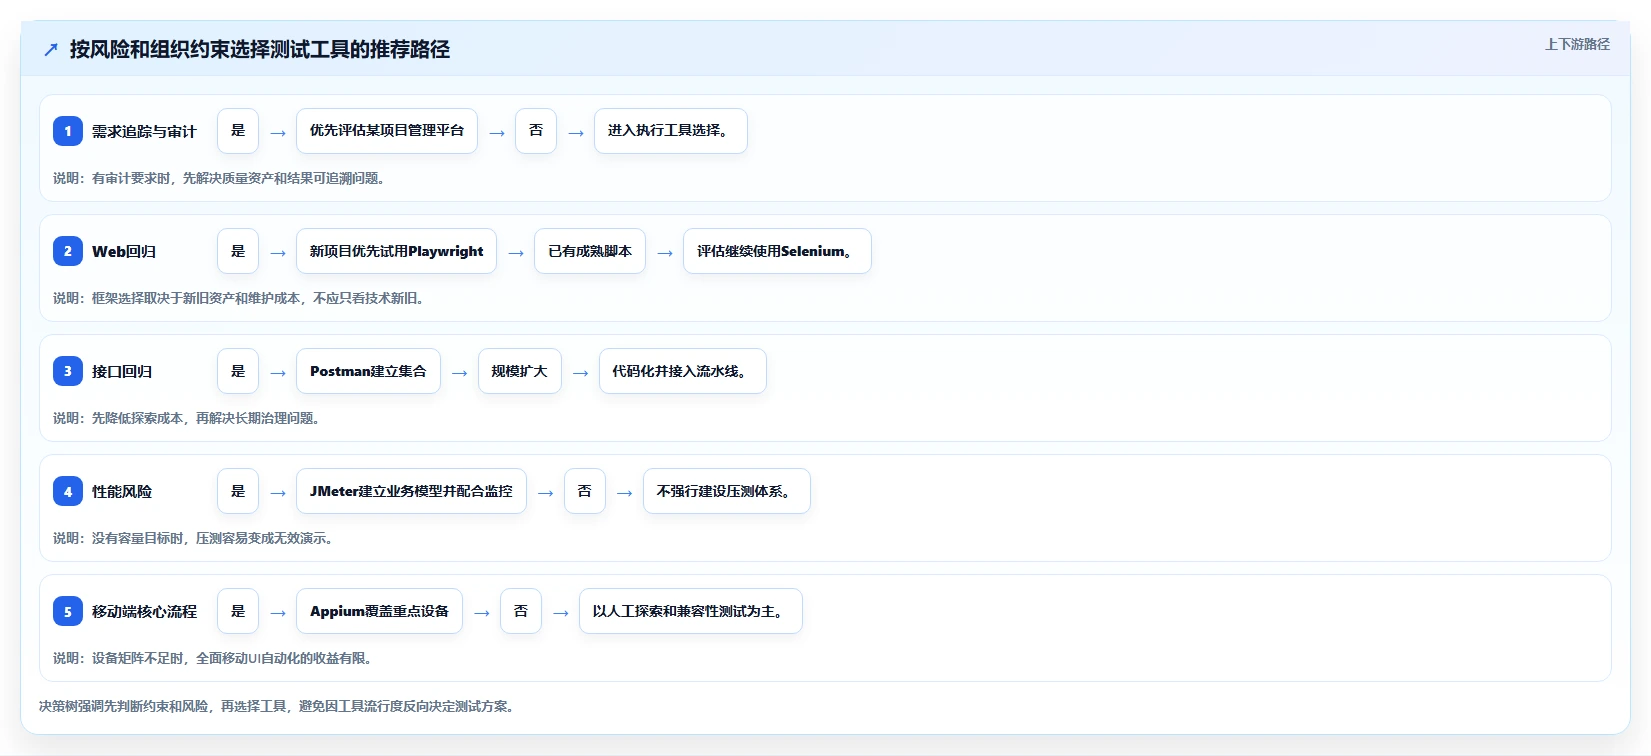This screenshot has height=756, width=1651.
Task: Click the 规模扩大 chip
Action: tap(520, 371)
